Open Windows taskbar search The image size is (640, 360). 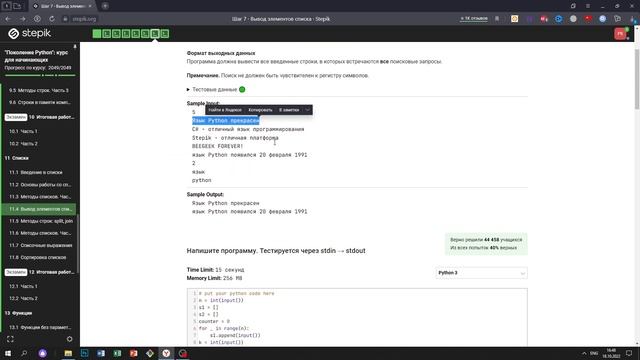[x=24, y=353]
